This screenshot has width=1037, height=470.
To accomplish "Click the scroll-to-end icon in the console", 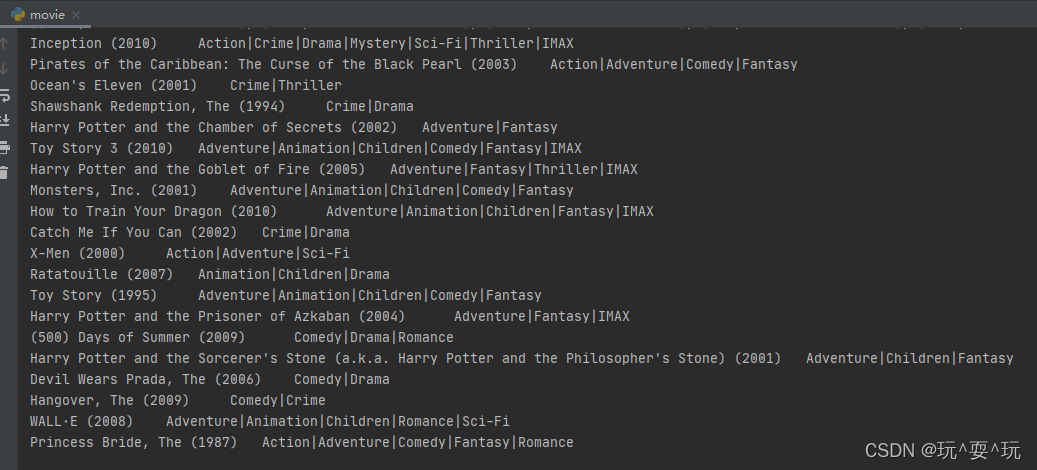I will pyautogui.click(x=4, y=120).
